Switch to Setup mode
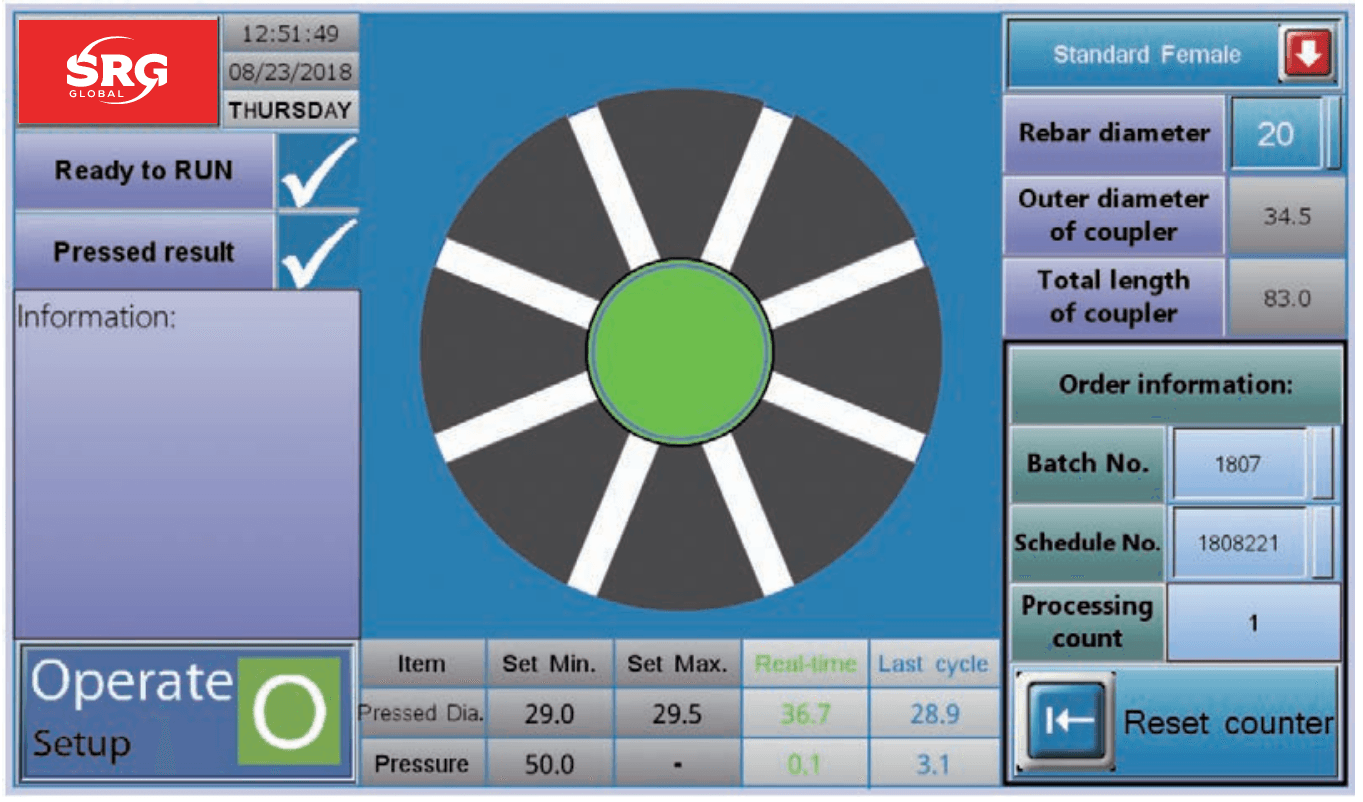The height and width of the screenshot is (802, 1363). 82,744
